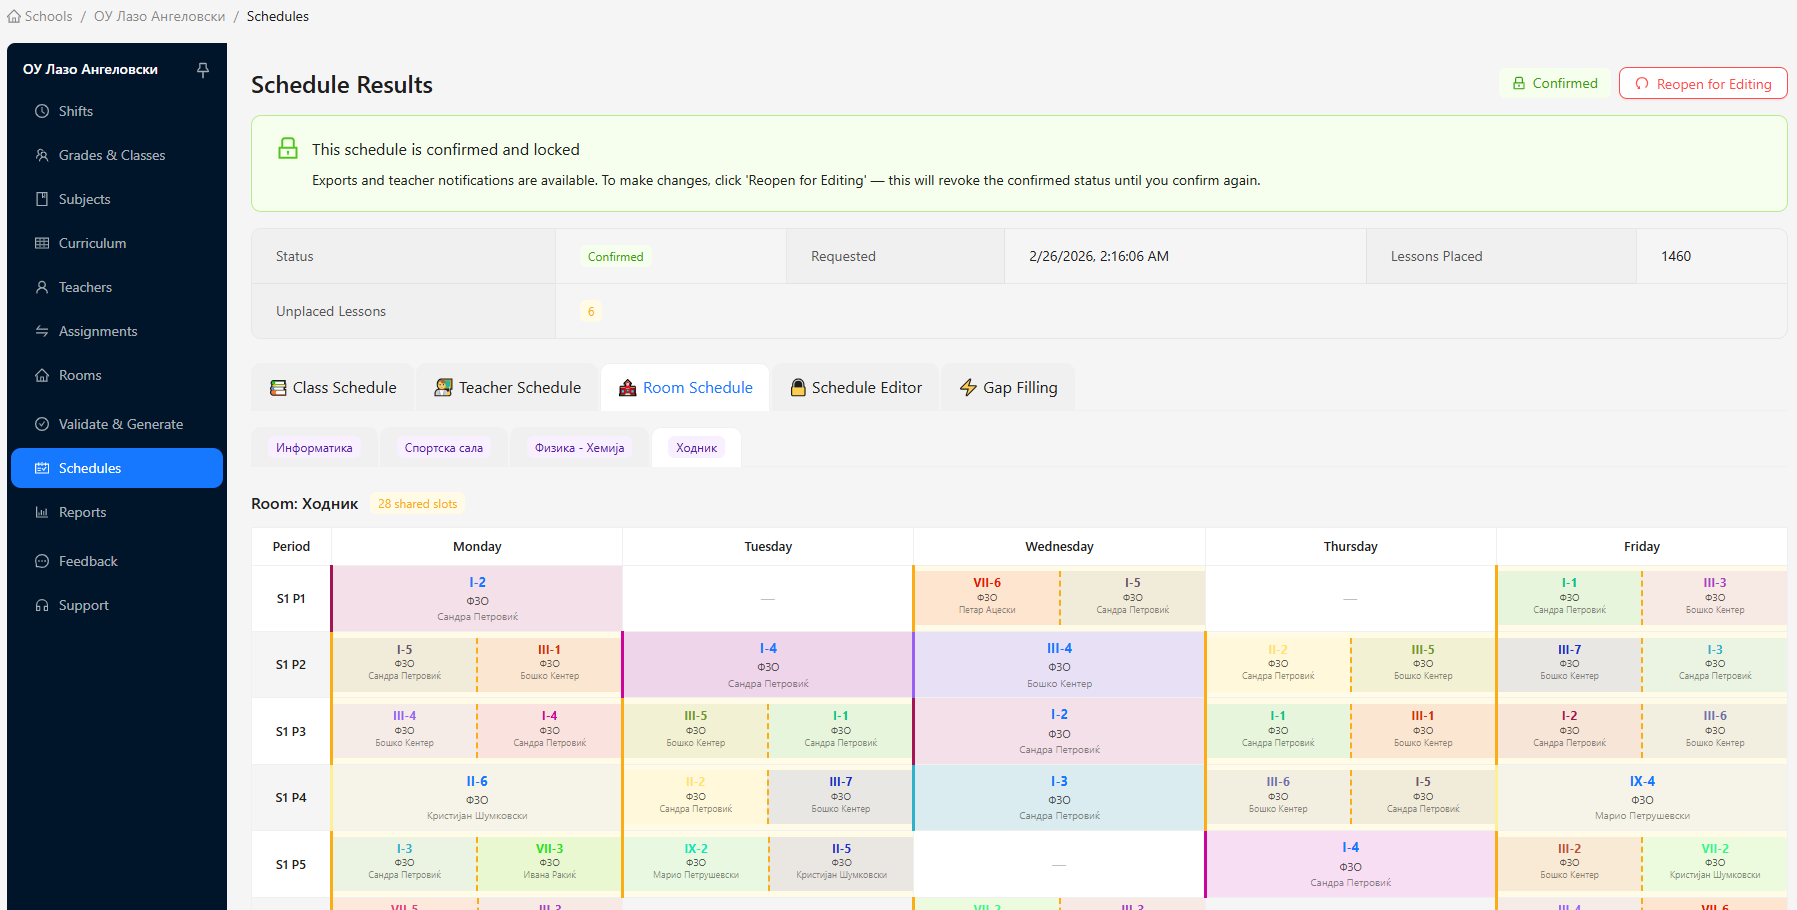Select the Tuesday S1 P5 lesson IX-2
The image size is (1797, 910).
696,864
